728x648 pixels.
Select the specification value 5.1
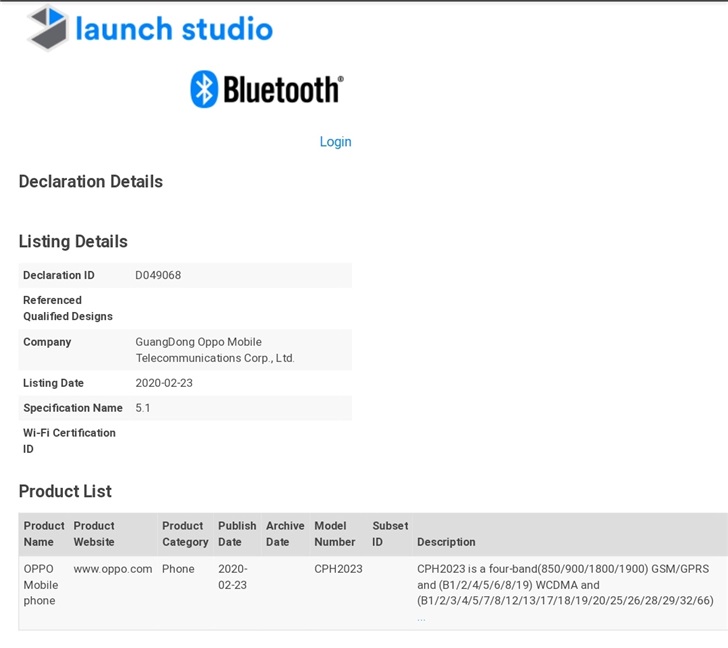tap(143, 408)
